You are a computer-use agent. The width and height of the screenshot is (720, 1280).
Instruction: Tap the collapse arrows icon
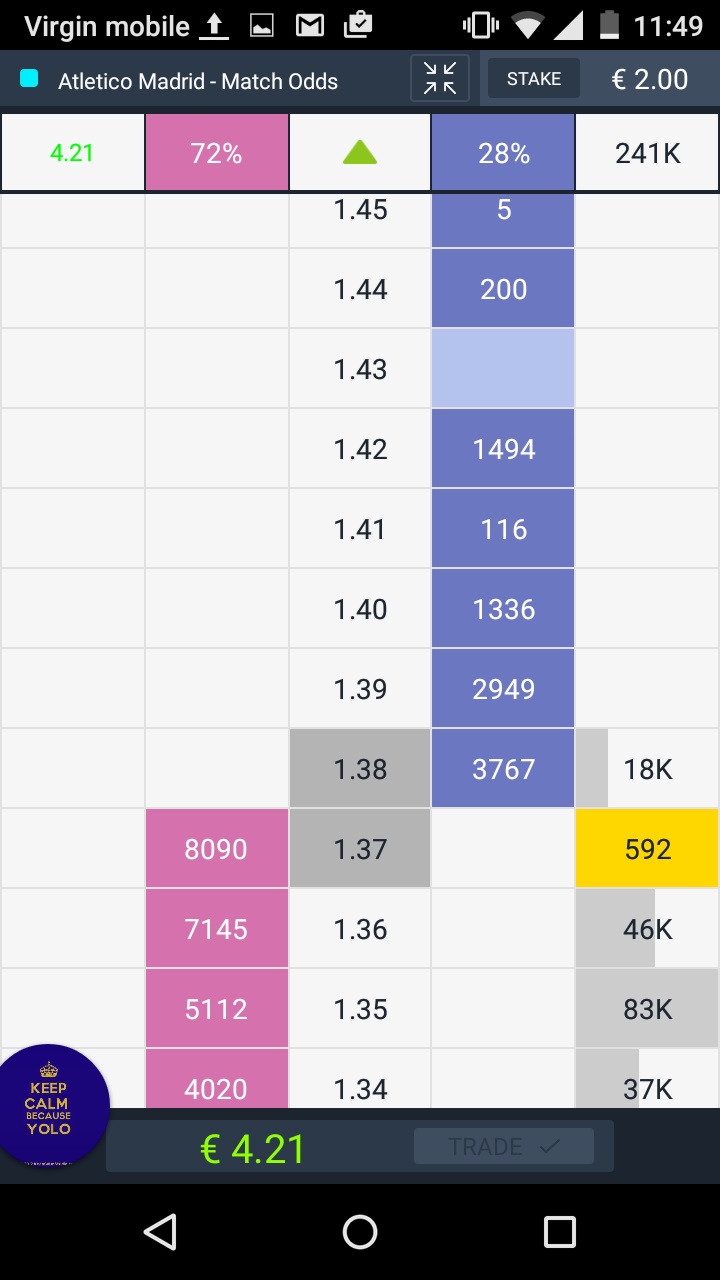point(440,78)
